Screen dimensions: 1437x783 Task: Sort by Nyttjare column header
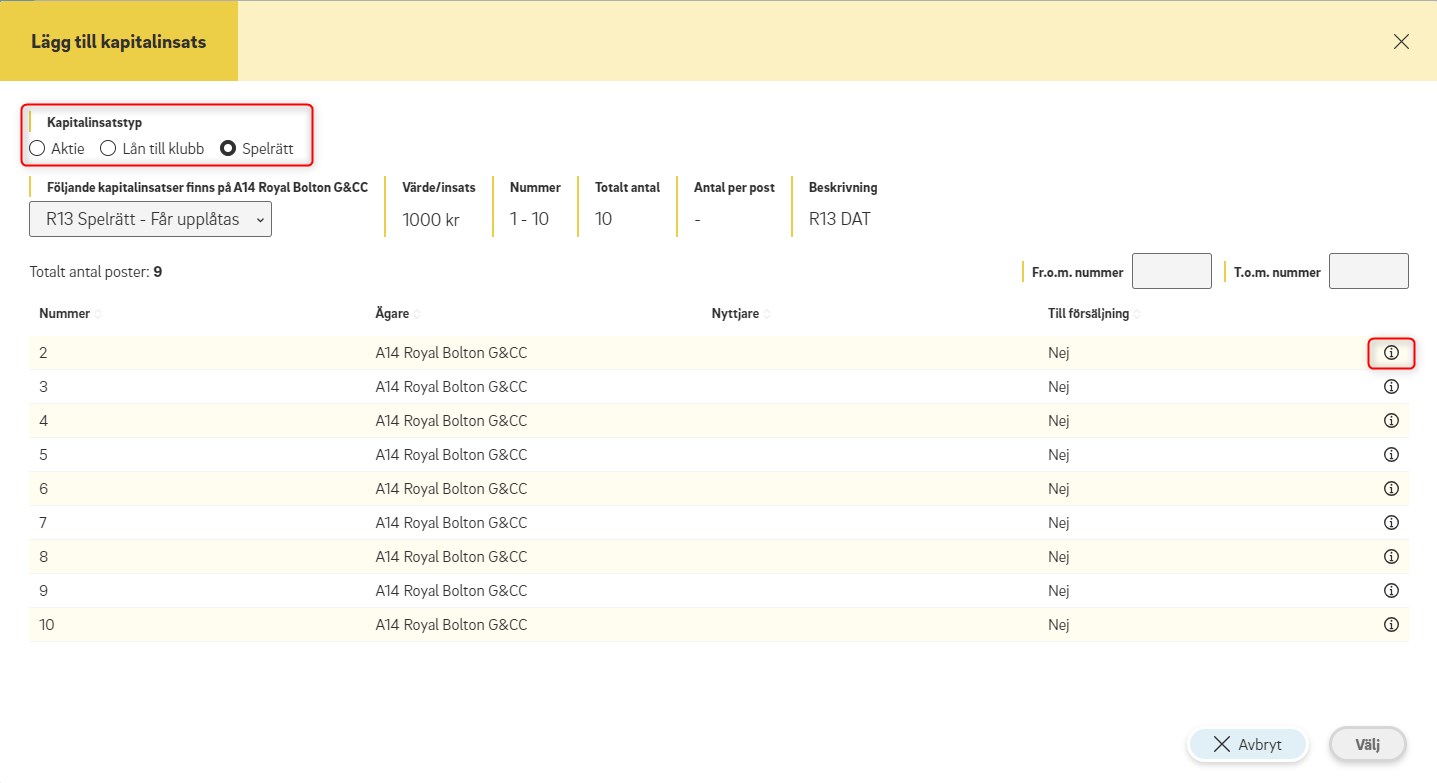point(735,314)
